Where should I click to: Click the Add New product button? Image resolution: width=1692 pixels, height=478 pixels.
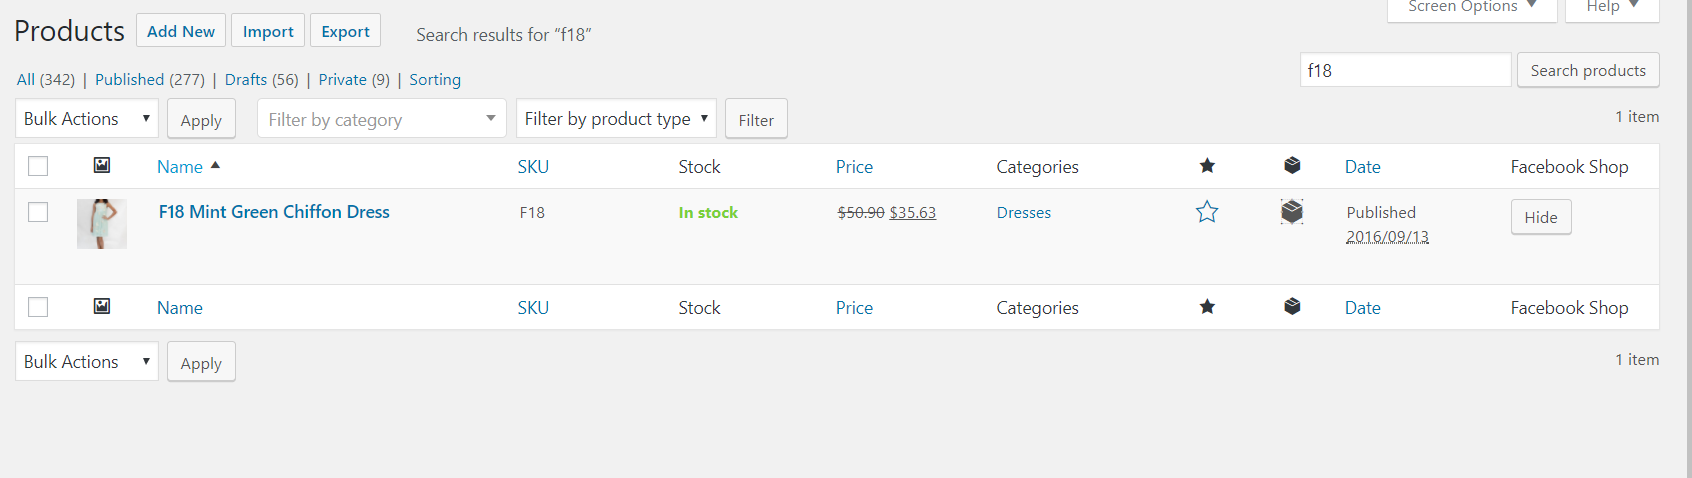(181, 31)
